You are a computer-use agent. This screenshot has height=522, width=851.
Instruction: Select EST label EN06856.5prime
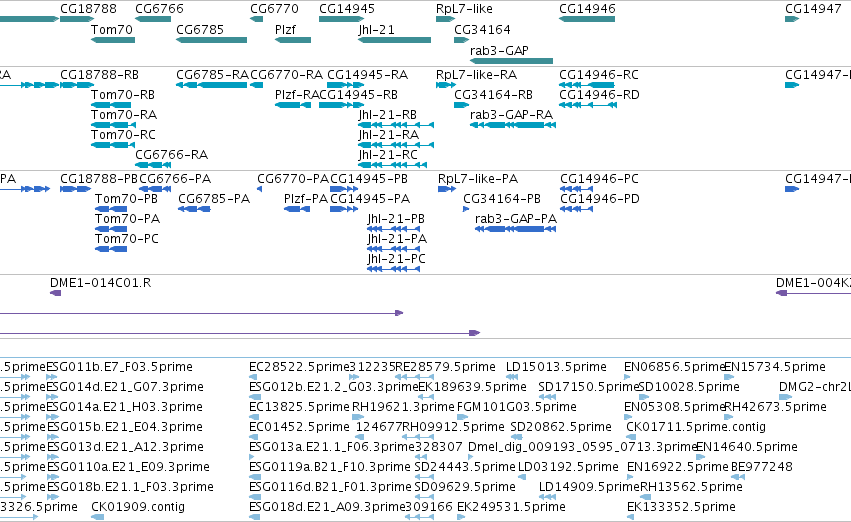tap(675, 367)
